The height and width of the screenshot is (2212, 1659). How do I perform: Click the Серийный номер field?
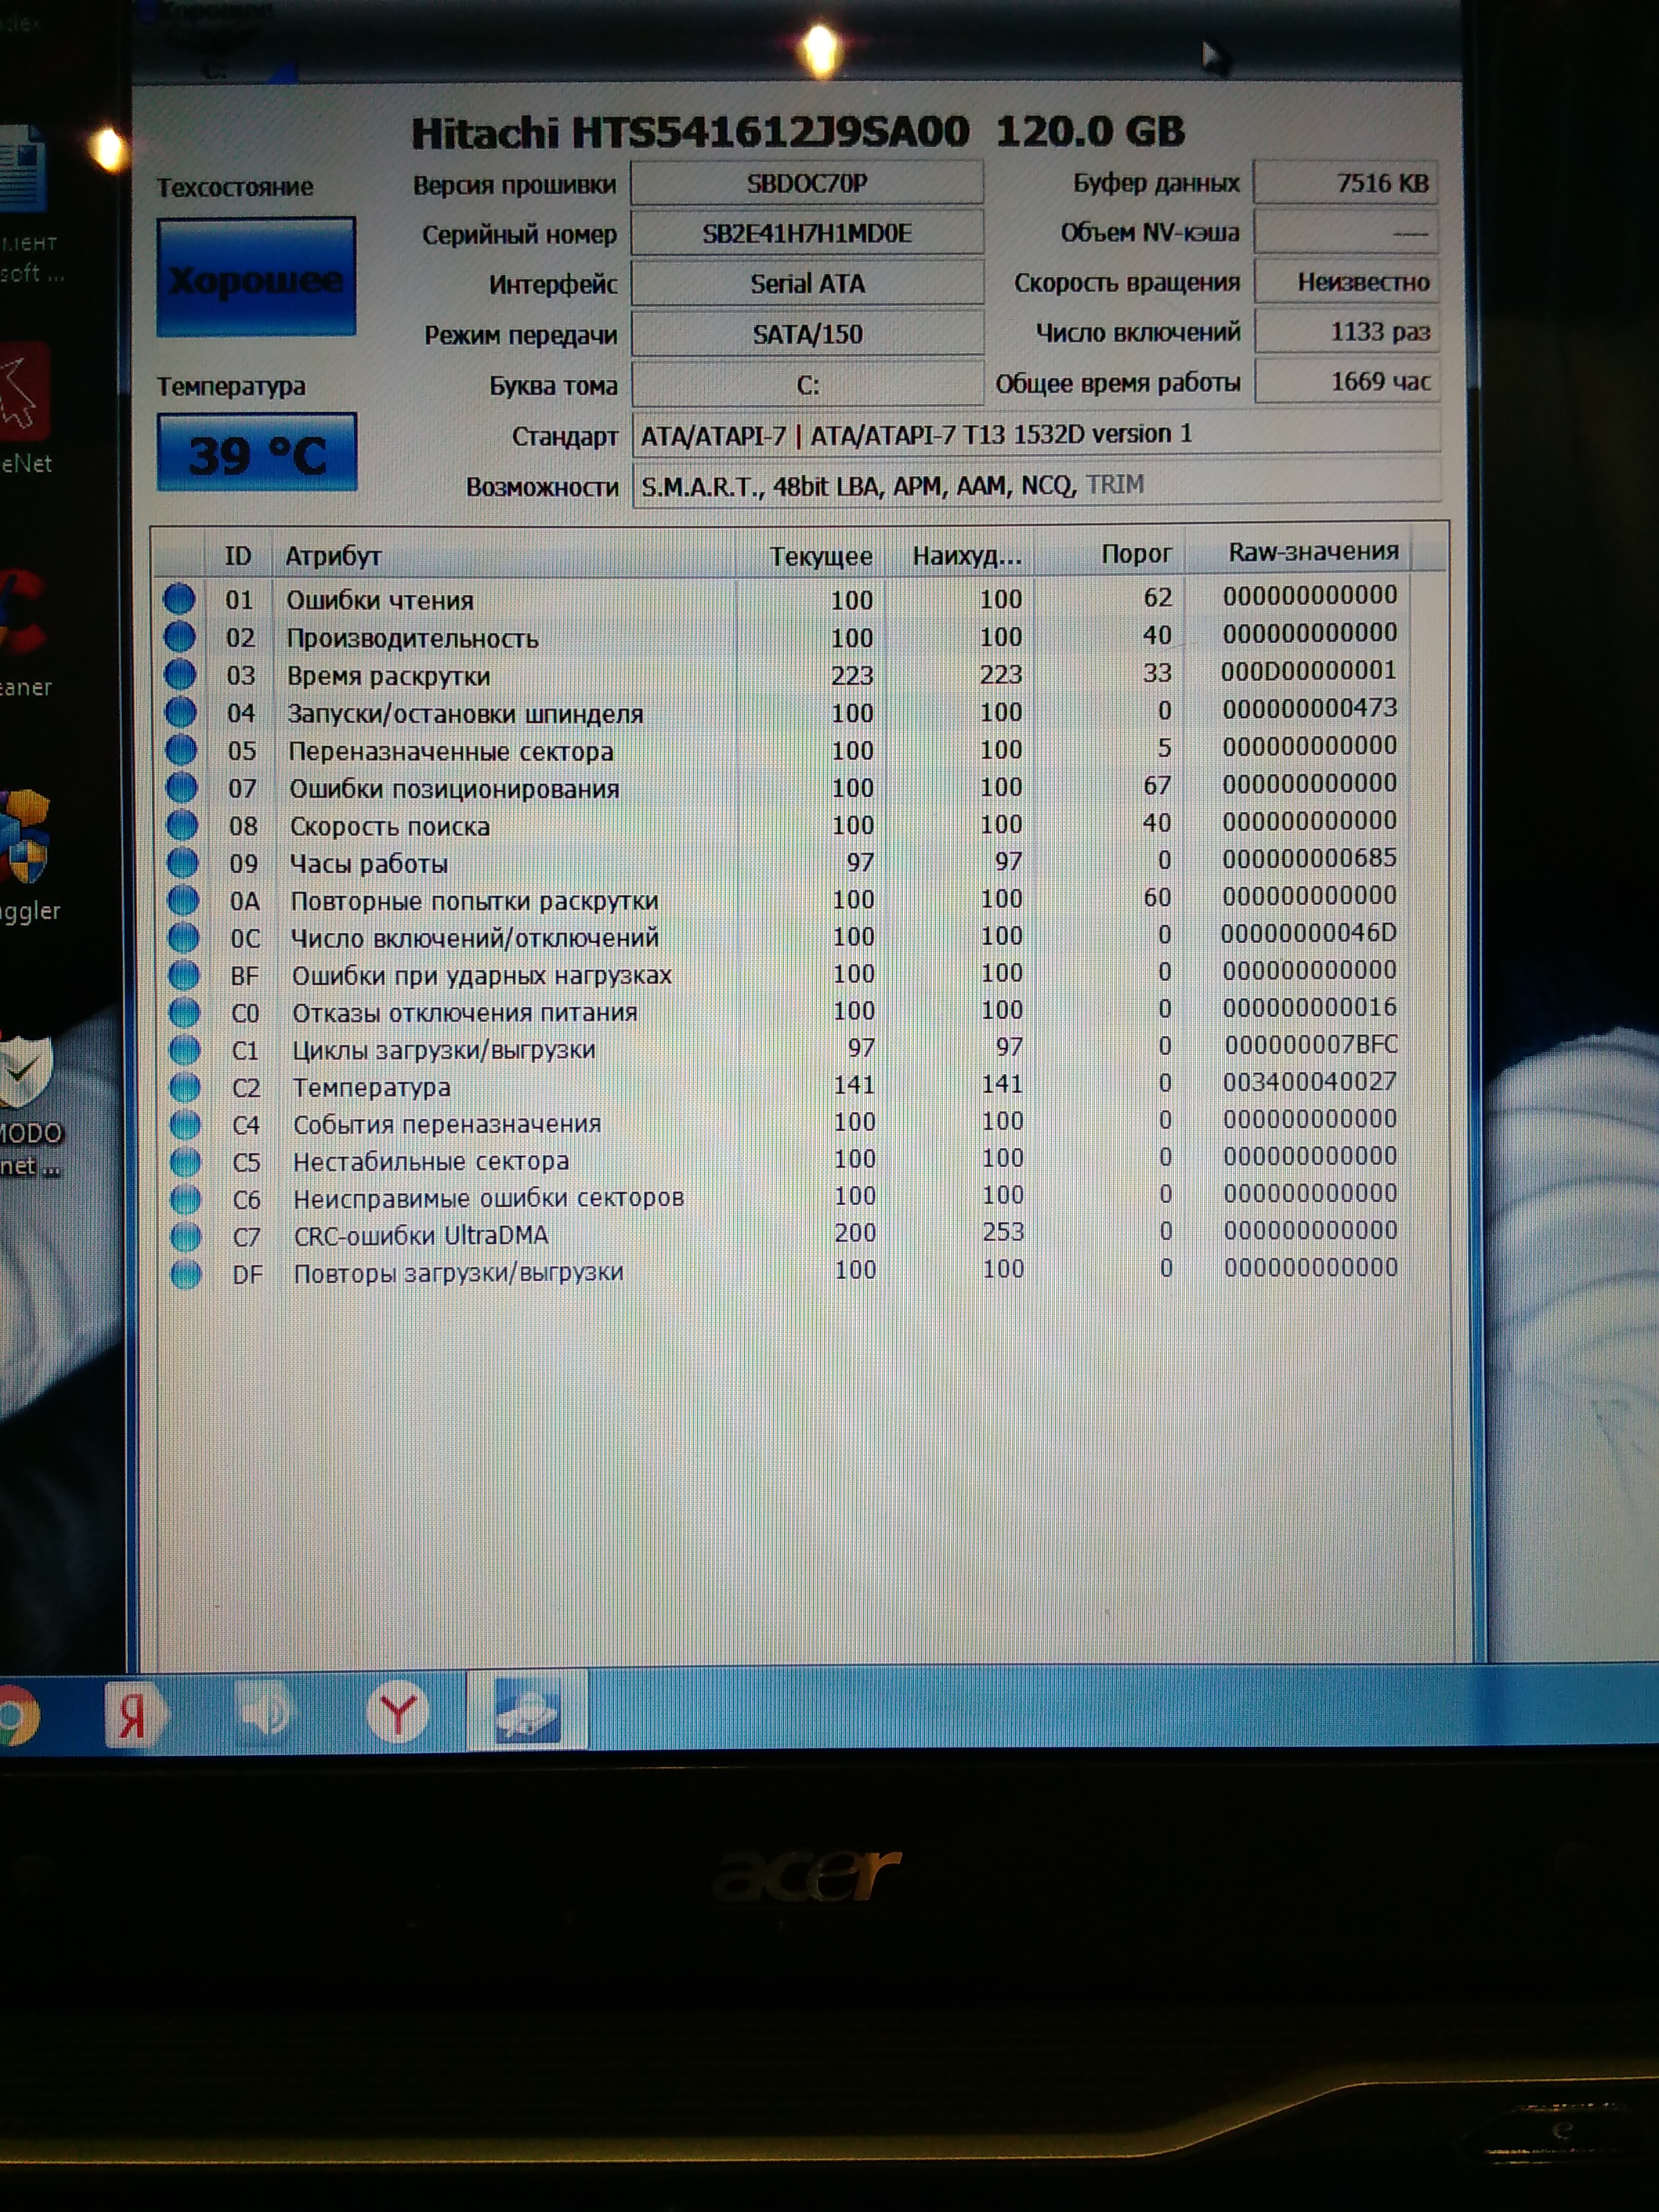806,234
